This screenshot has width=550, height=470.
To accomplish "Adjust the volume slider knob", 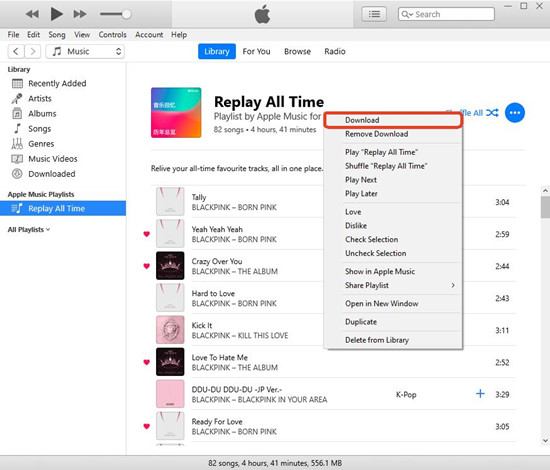I will tap(126, 14).
